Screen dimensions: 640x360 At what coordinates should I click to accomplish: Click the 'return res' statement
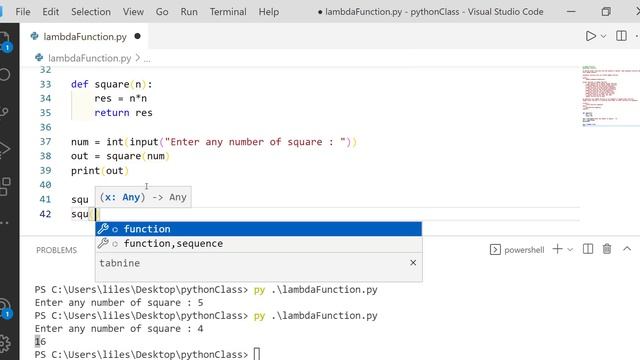(123, 113)
